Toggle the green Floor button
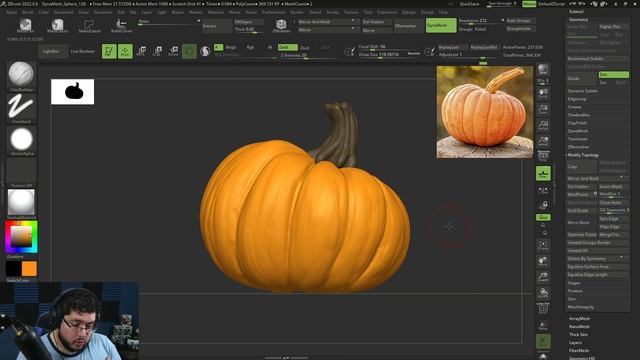This screenshot has width=640, height=360. tap(543, 173)
